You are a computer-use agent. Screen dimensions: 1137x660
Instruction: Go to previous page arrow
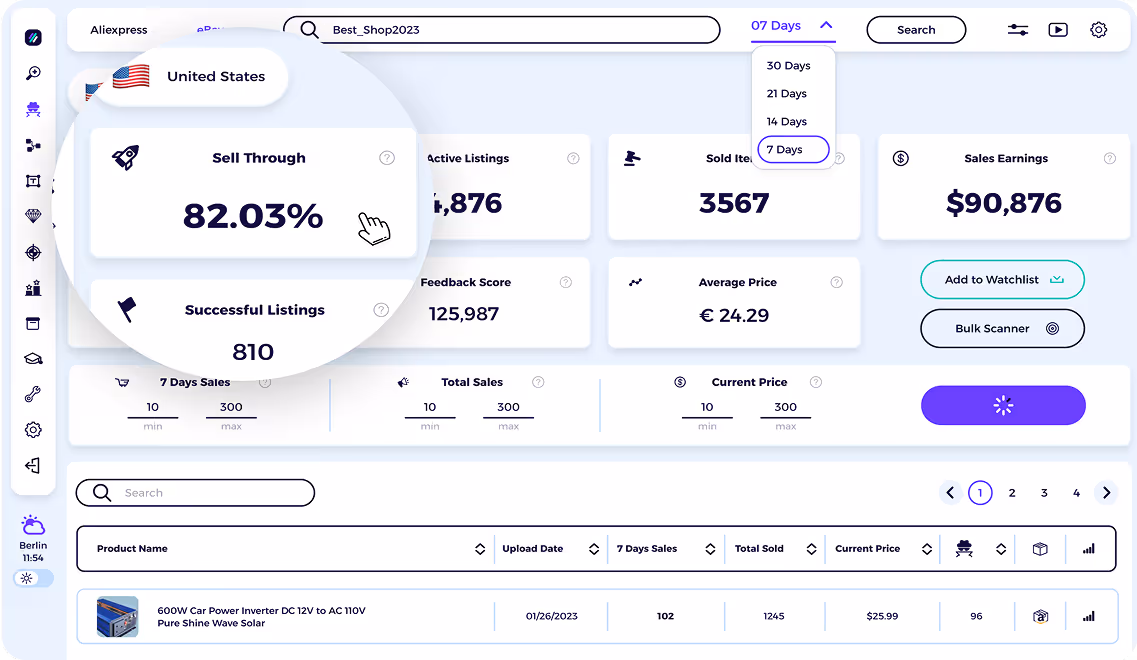click(950, 492)
